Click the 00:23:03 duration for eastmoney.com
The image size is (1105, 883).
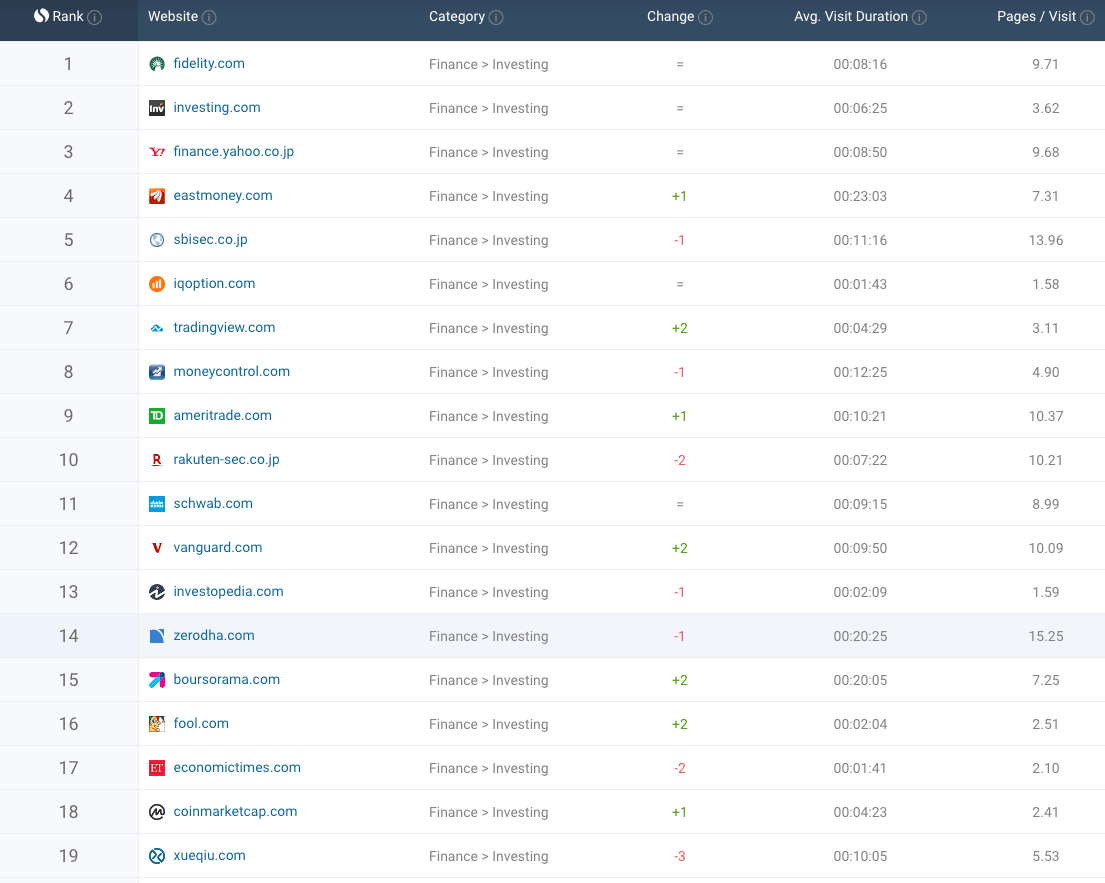860,196
